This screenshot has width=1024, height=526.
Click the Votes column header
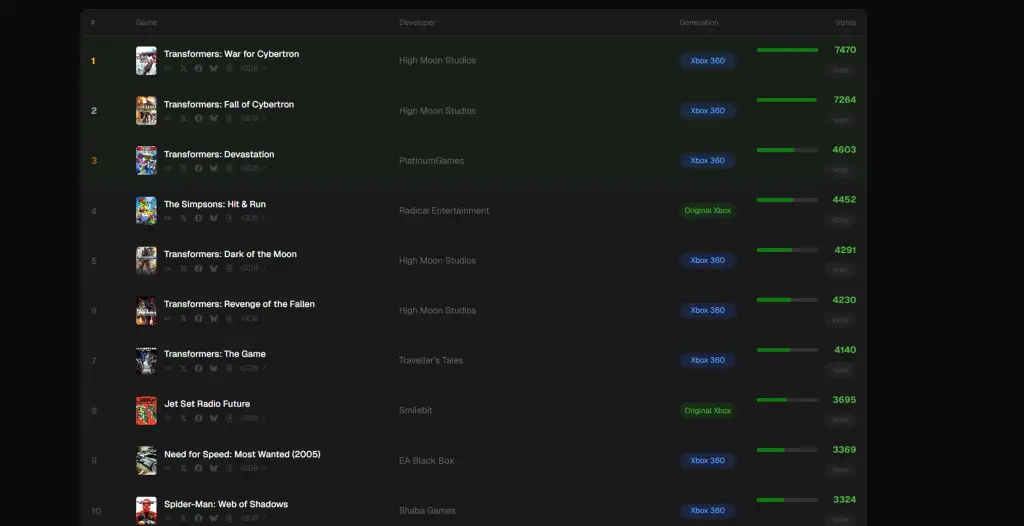pos(846,23)
